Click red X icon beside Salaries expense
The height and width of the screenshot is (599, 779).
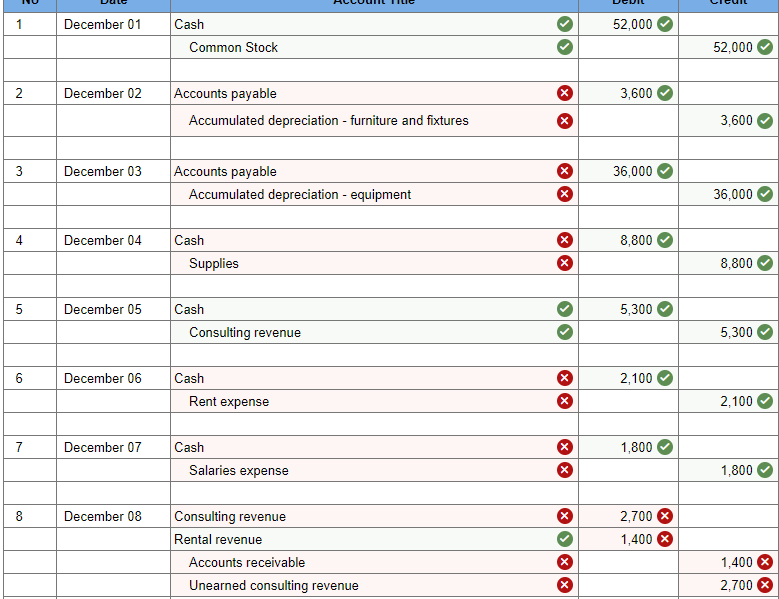564,470
